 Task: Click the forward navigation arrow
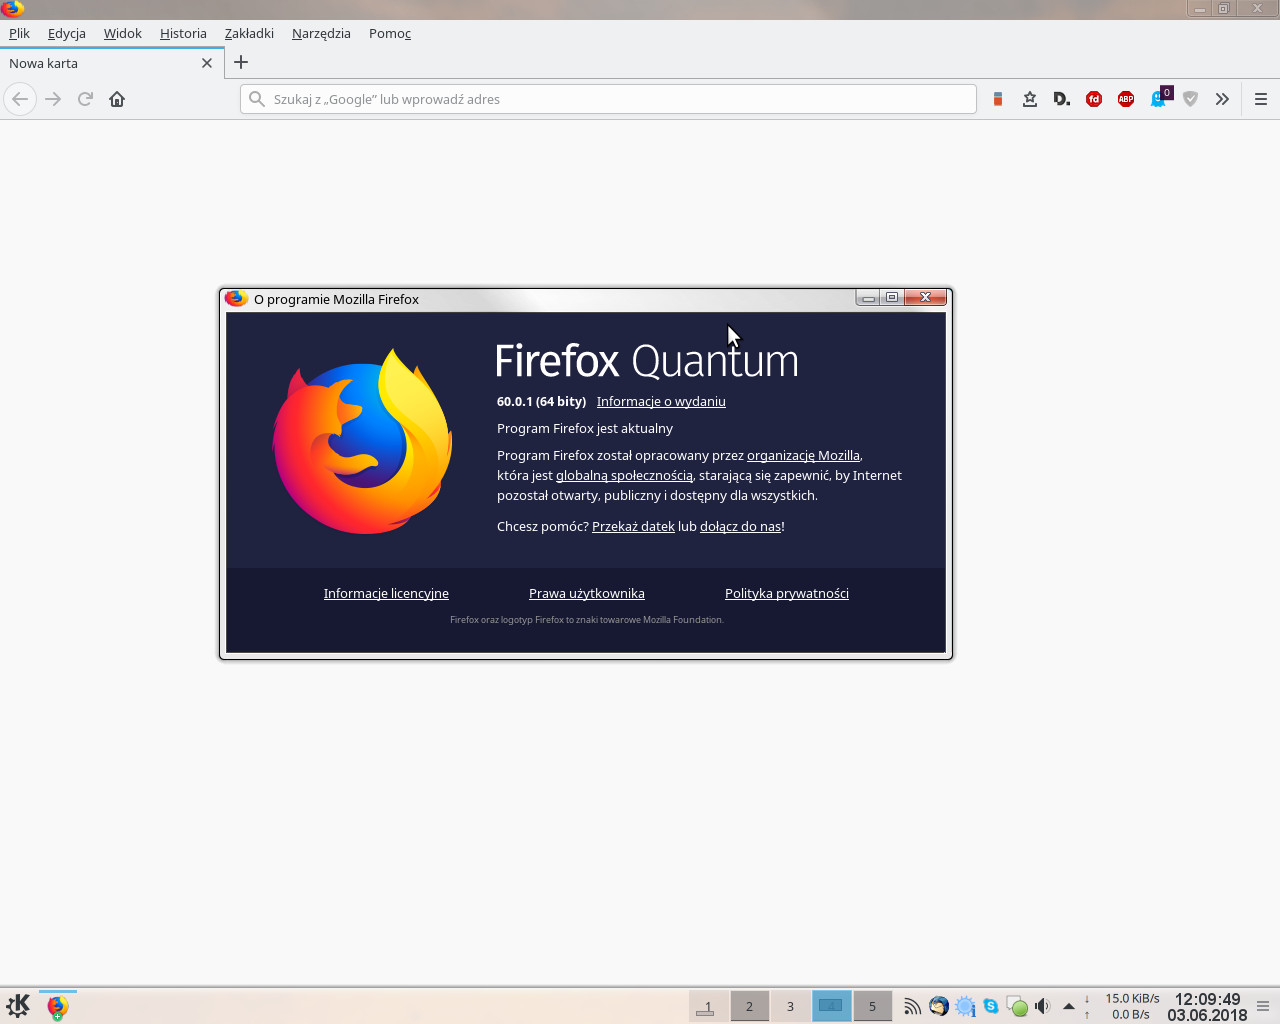[53, 99]
